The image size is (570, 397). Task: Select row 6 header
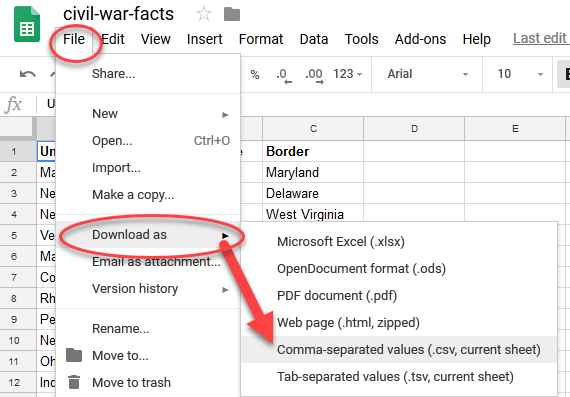(x=18, y=256)
